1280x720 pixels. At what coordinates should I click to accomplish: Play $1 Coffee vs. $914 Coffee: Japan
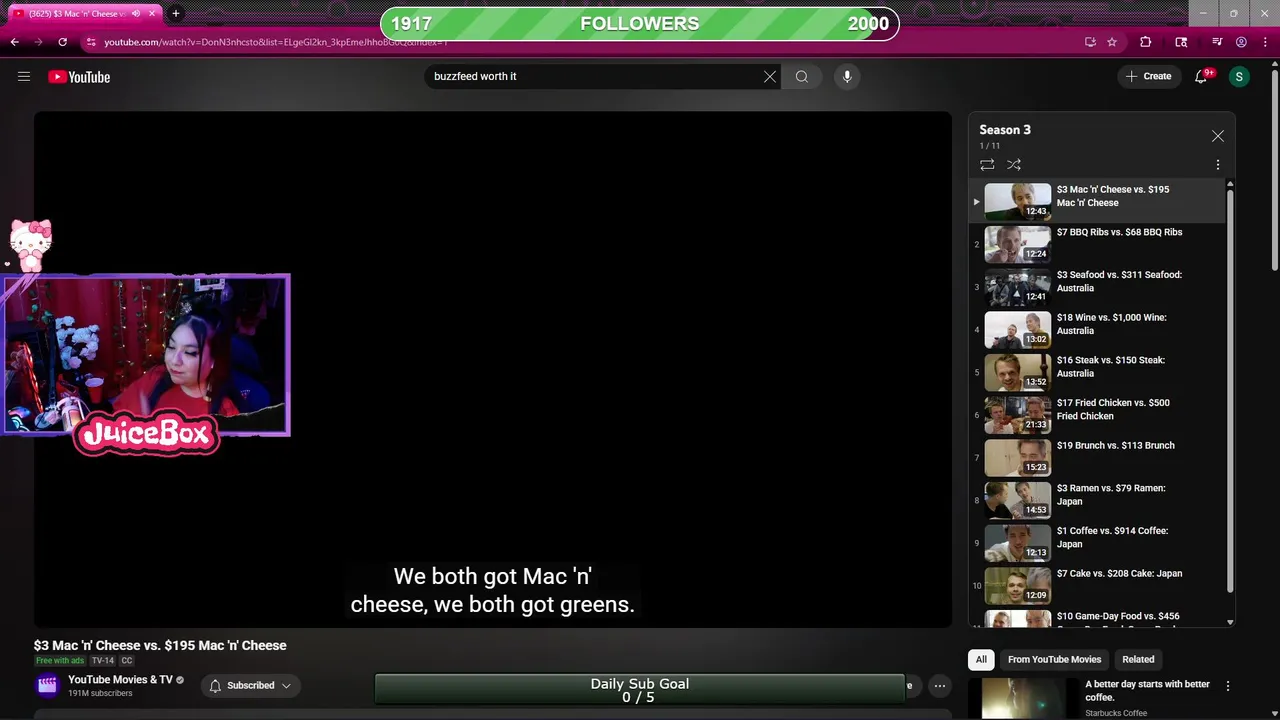click(1096, 543)
